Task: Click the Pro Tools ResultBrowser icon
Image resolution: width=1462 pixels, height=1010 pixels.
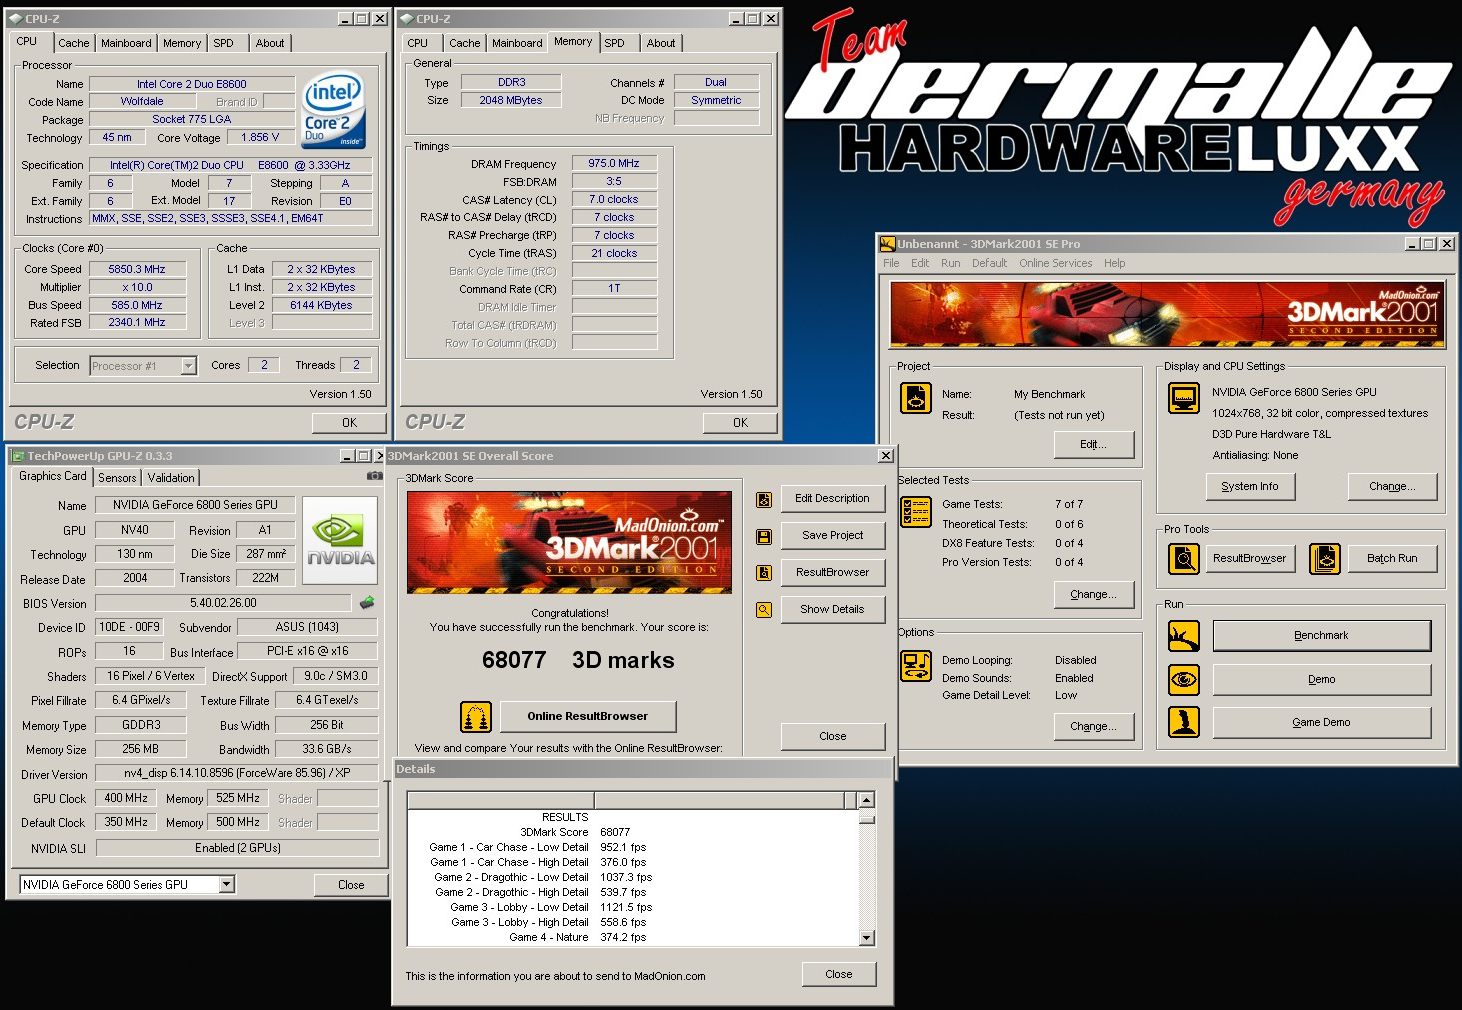Action: point(1184,558)
